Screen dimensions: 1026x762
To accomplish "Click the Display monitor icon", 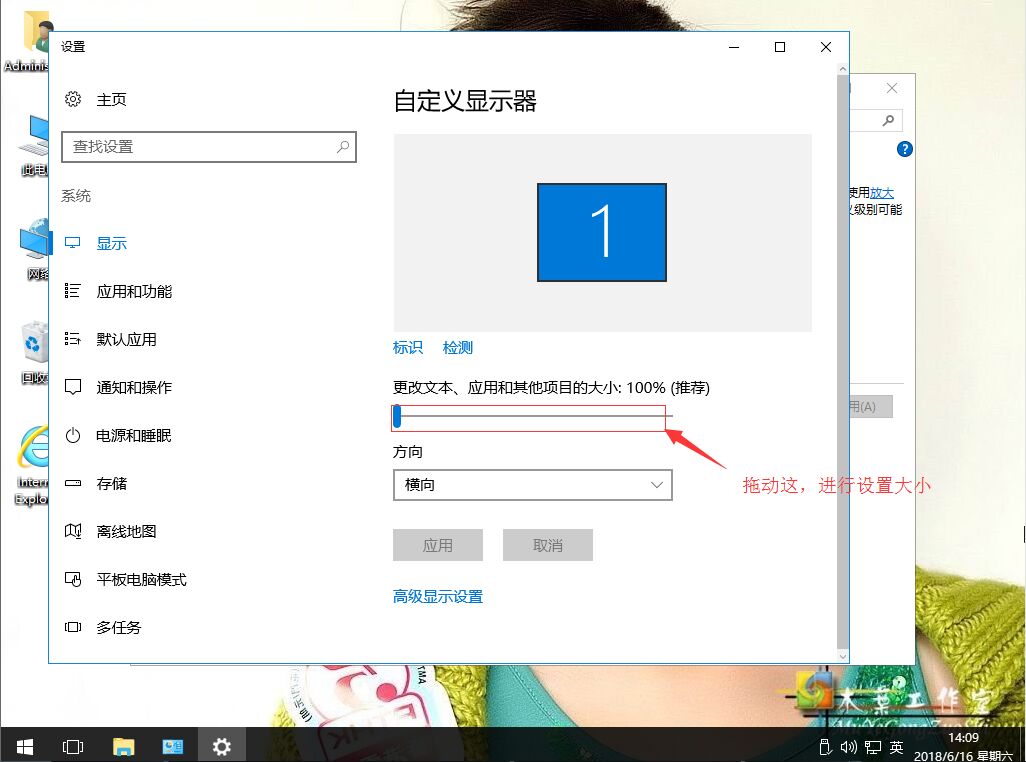I will tap(73, 243).
